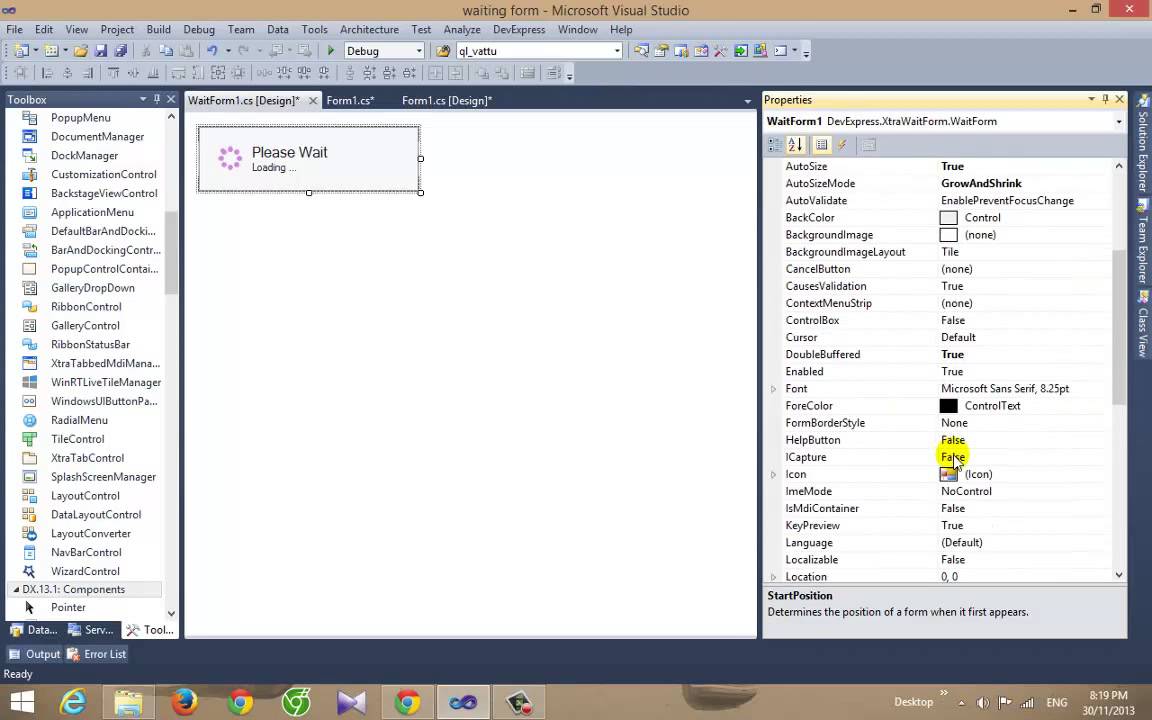Open the Solution Explorer toolbar icon
Image resolution: width=1152 pixels, height=720 pixels.
[641, 51]
